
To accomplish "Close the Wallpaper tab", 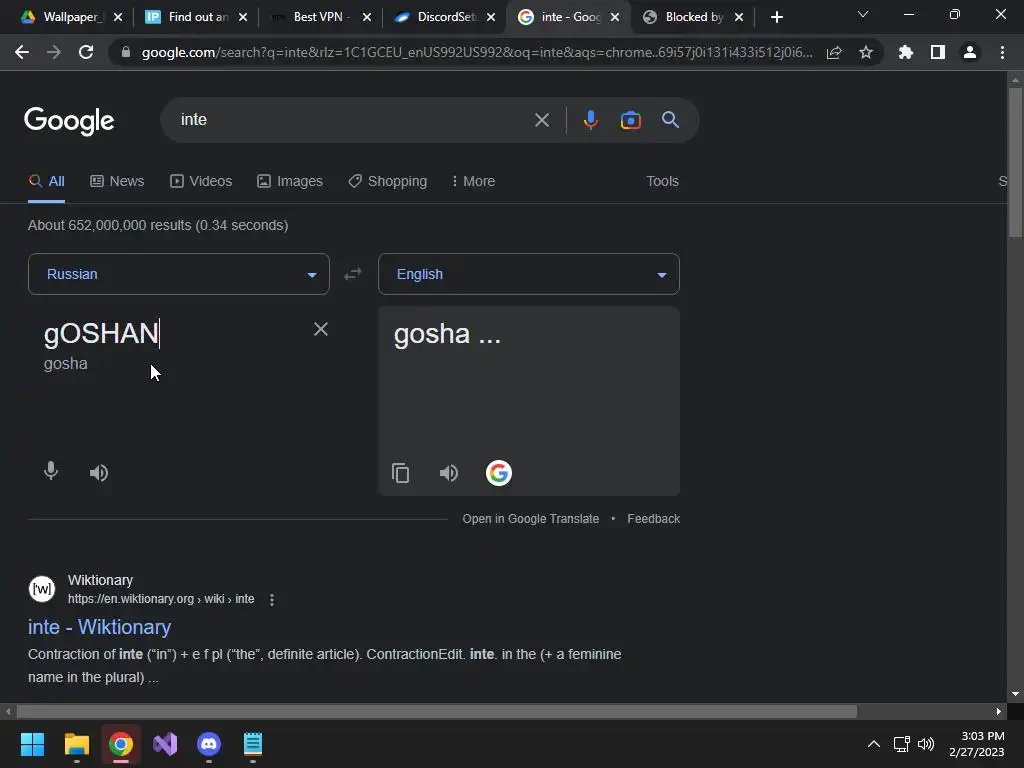I will click(118, 17).
